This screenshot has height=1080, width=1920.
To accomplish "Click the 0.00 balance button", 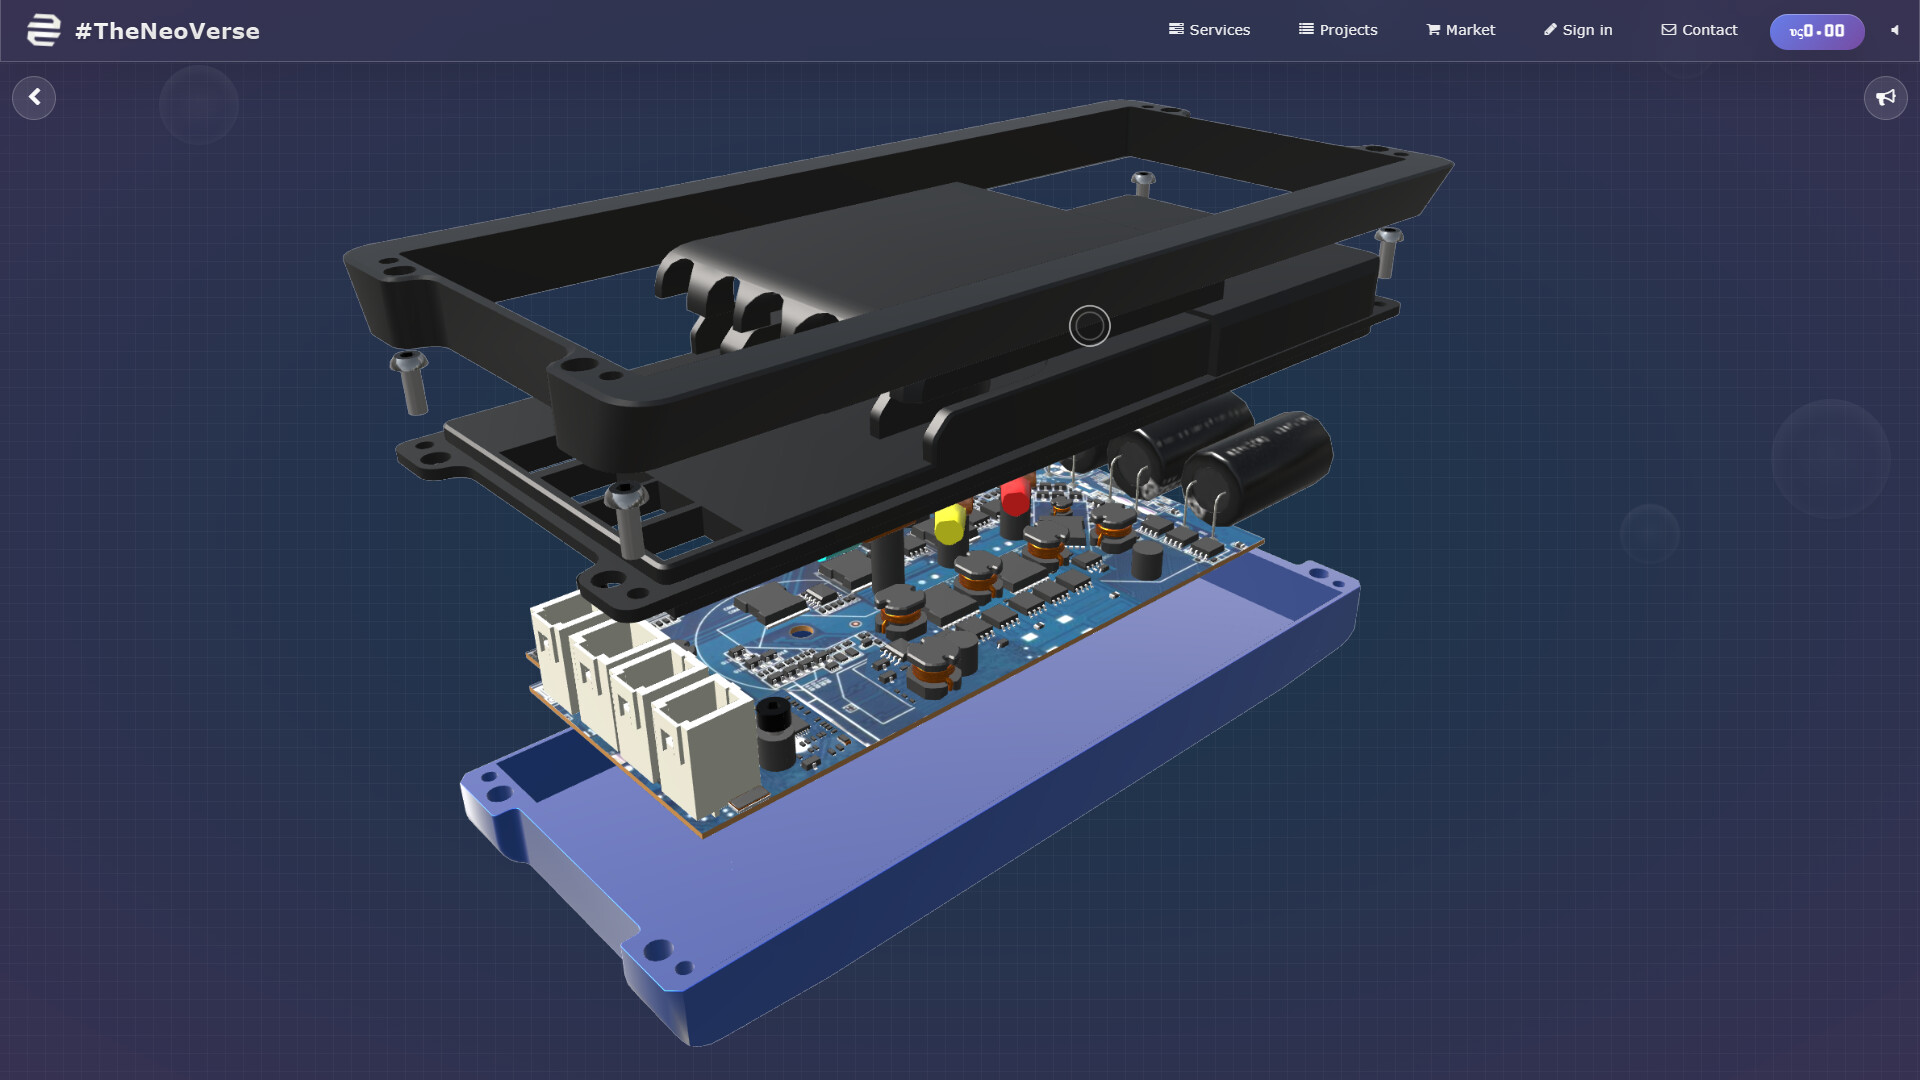I will pyautogui.click(x=1816, y=31).
